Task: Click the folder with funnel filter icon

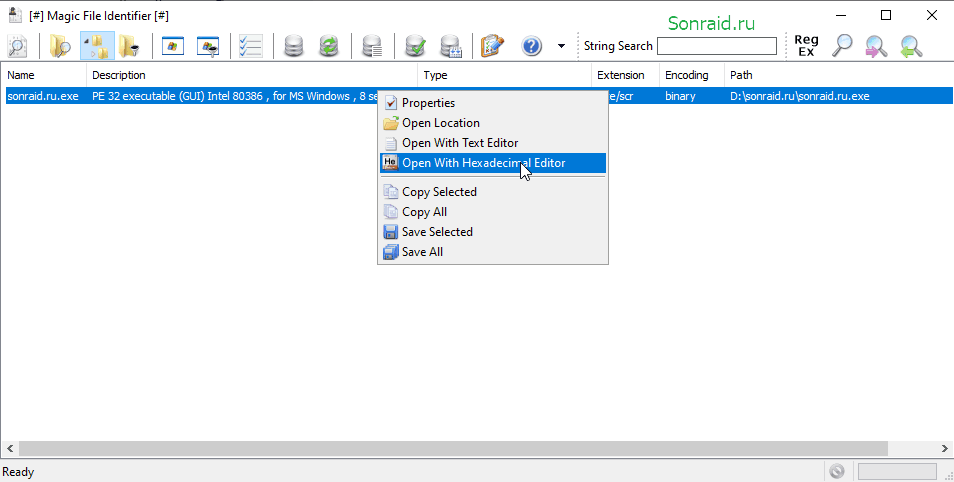Action: (129, 46)
